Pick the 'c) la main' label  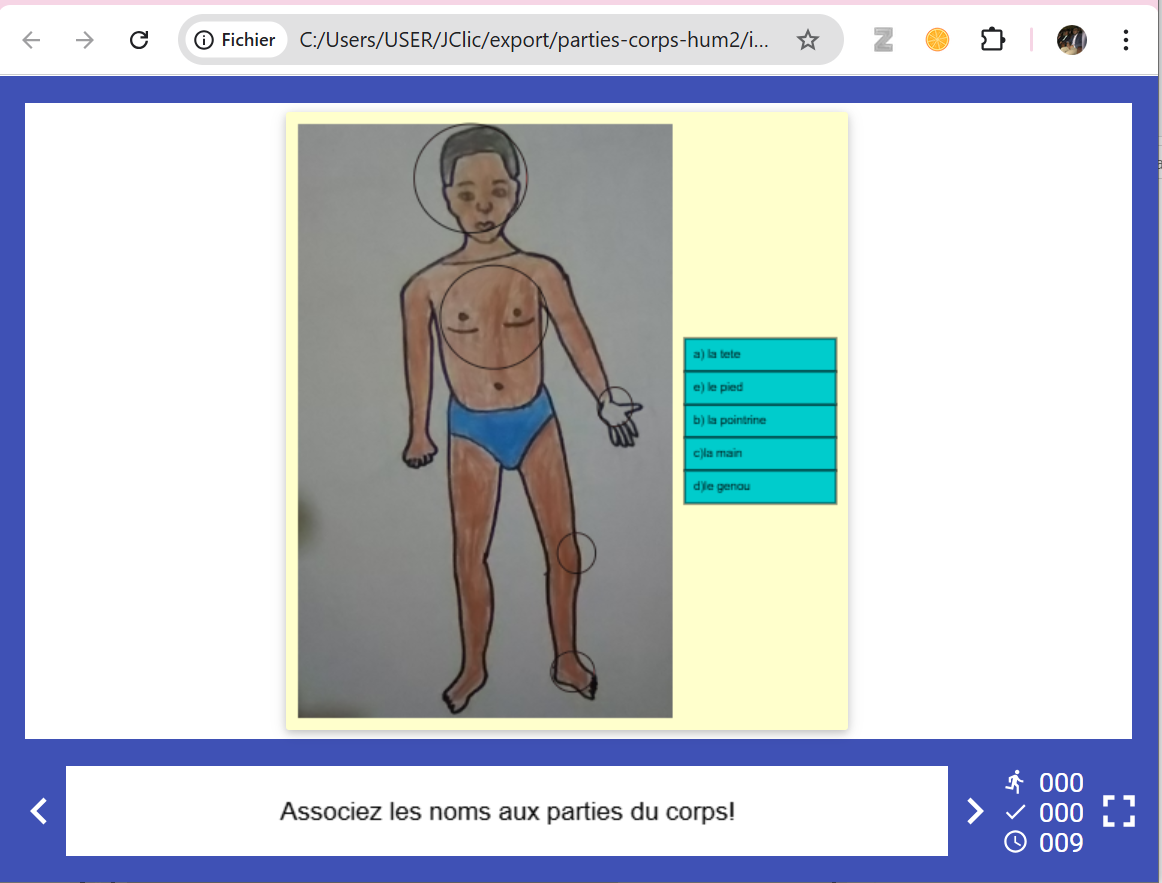[x=760, y=453]
